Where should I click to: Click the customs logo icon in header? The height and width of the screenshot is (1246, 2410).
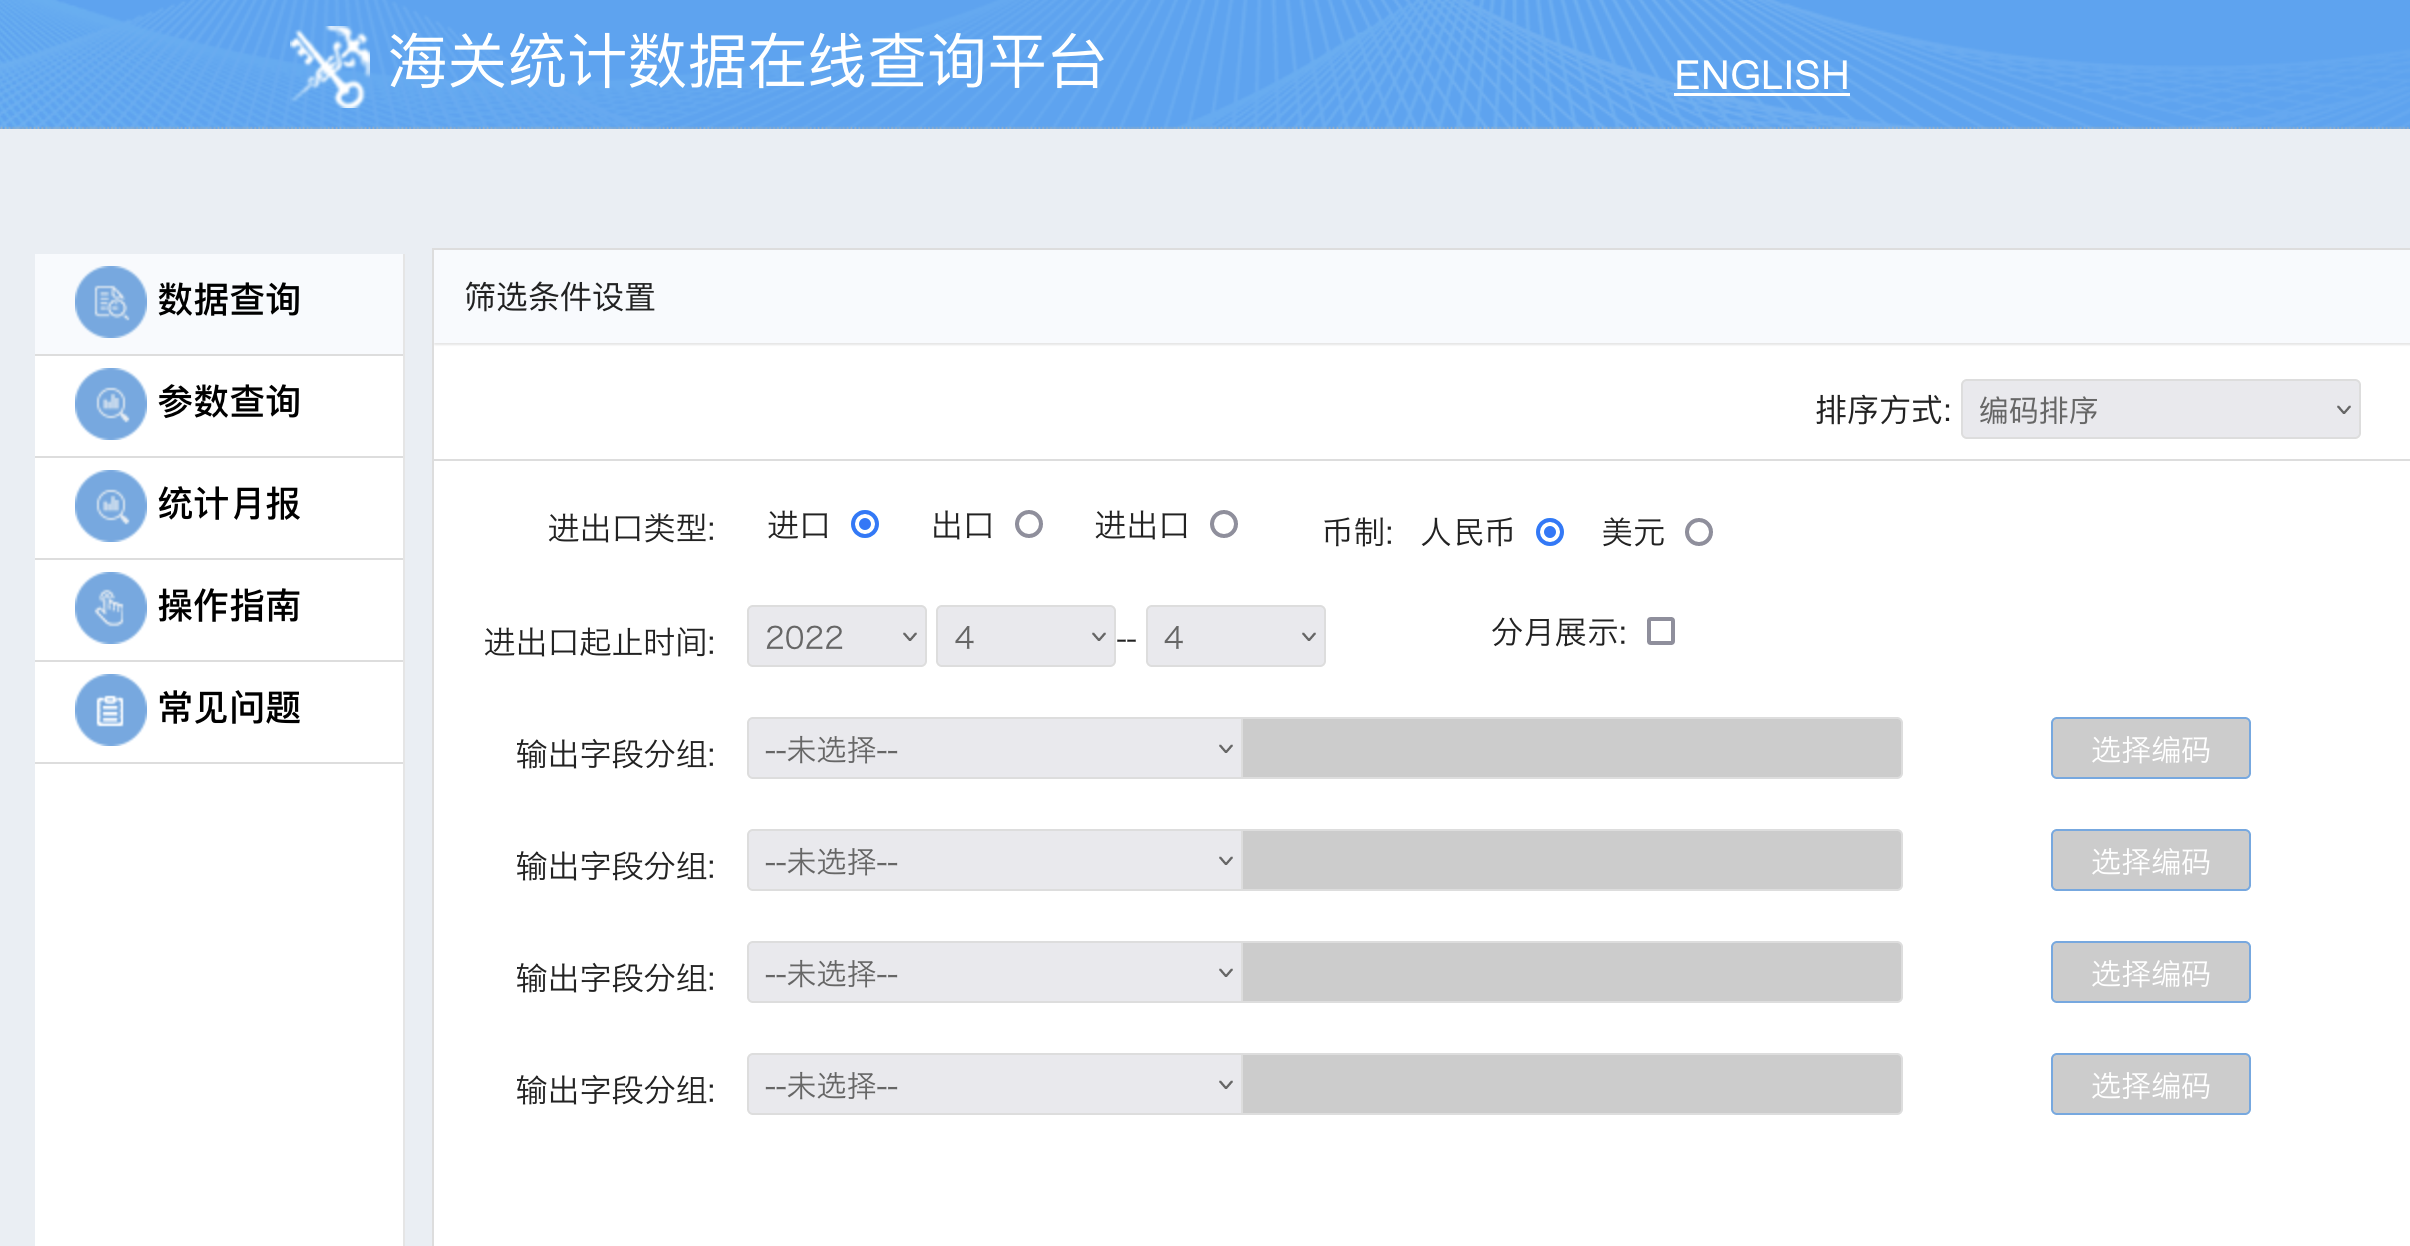point(331,65)
